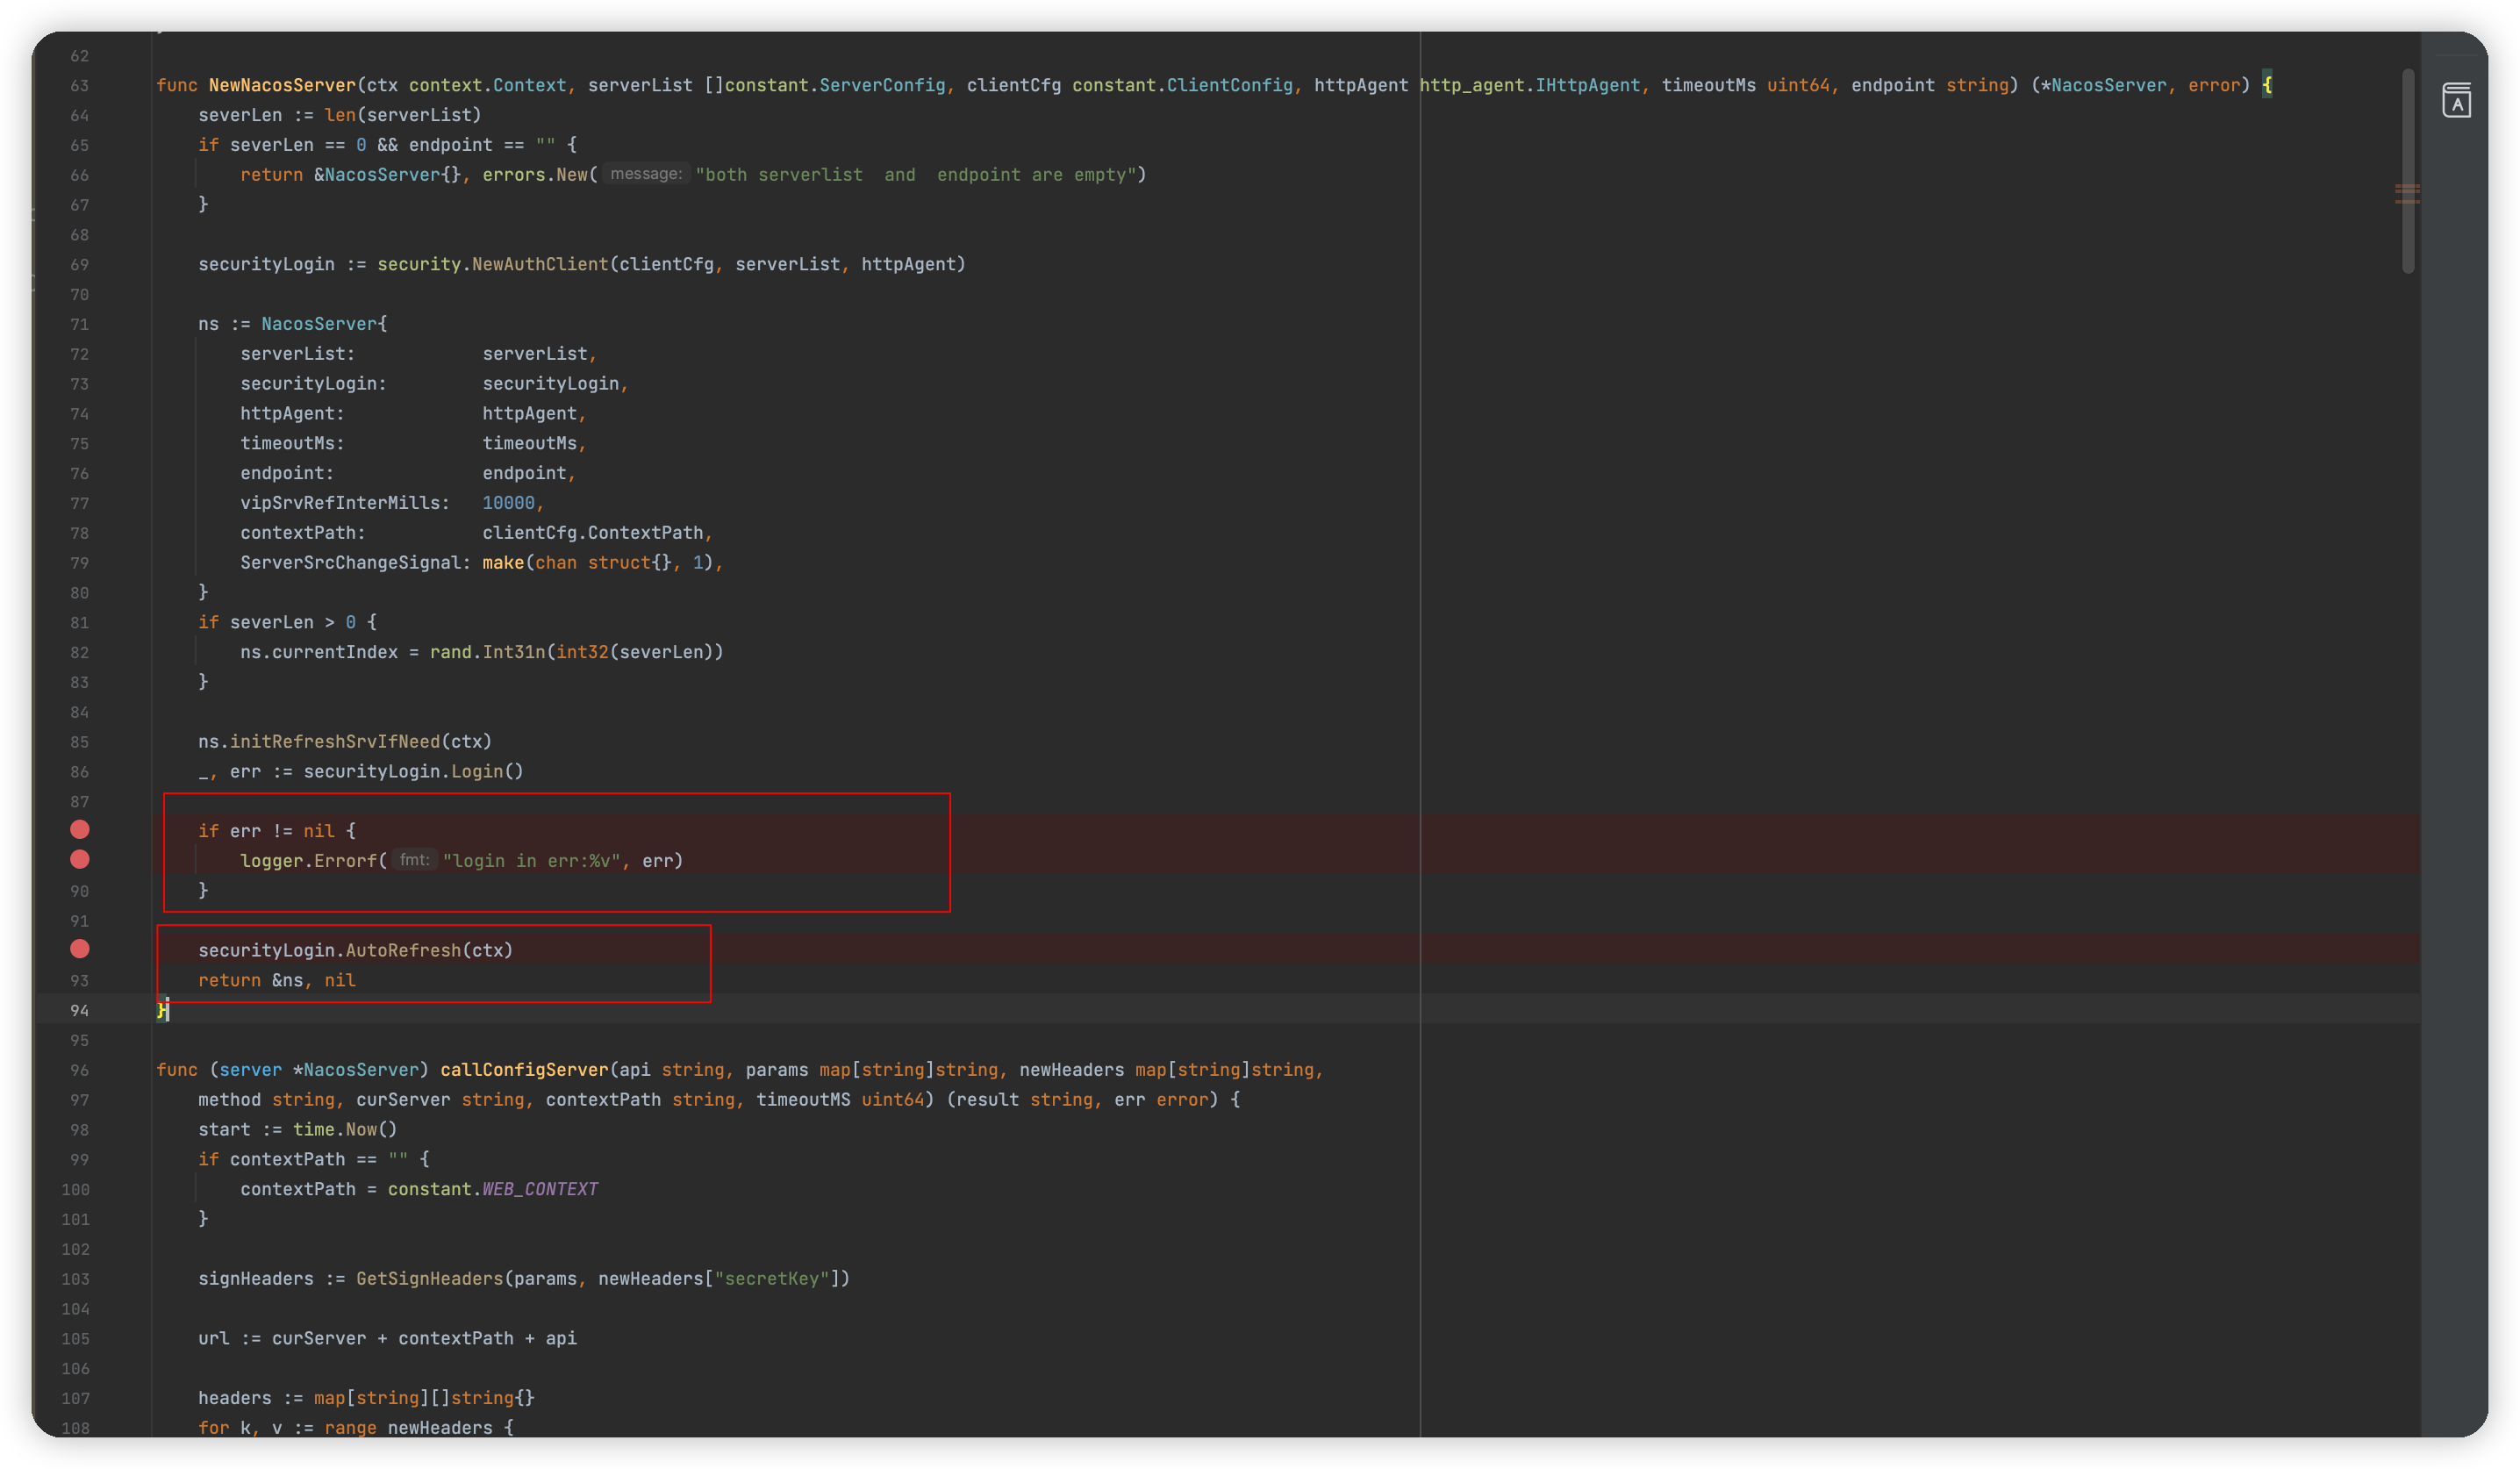This screenshot has height=1469, width=2520.
Task: Click the "secretKey" string literal
Action: [772, 1279]
